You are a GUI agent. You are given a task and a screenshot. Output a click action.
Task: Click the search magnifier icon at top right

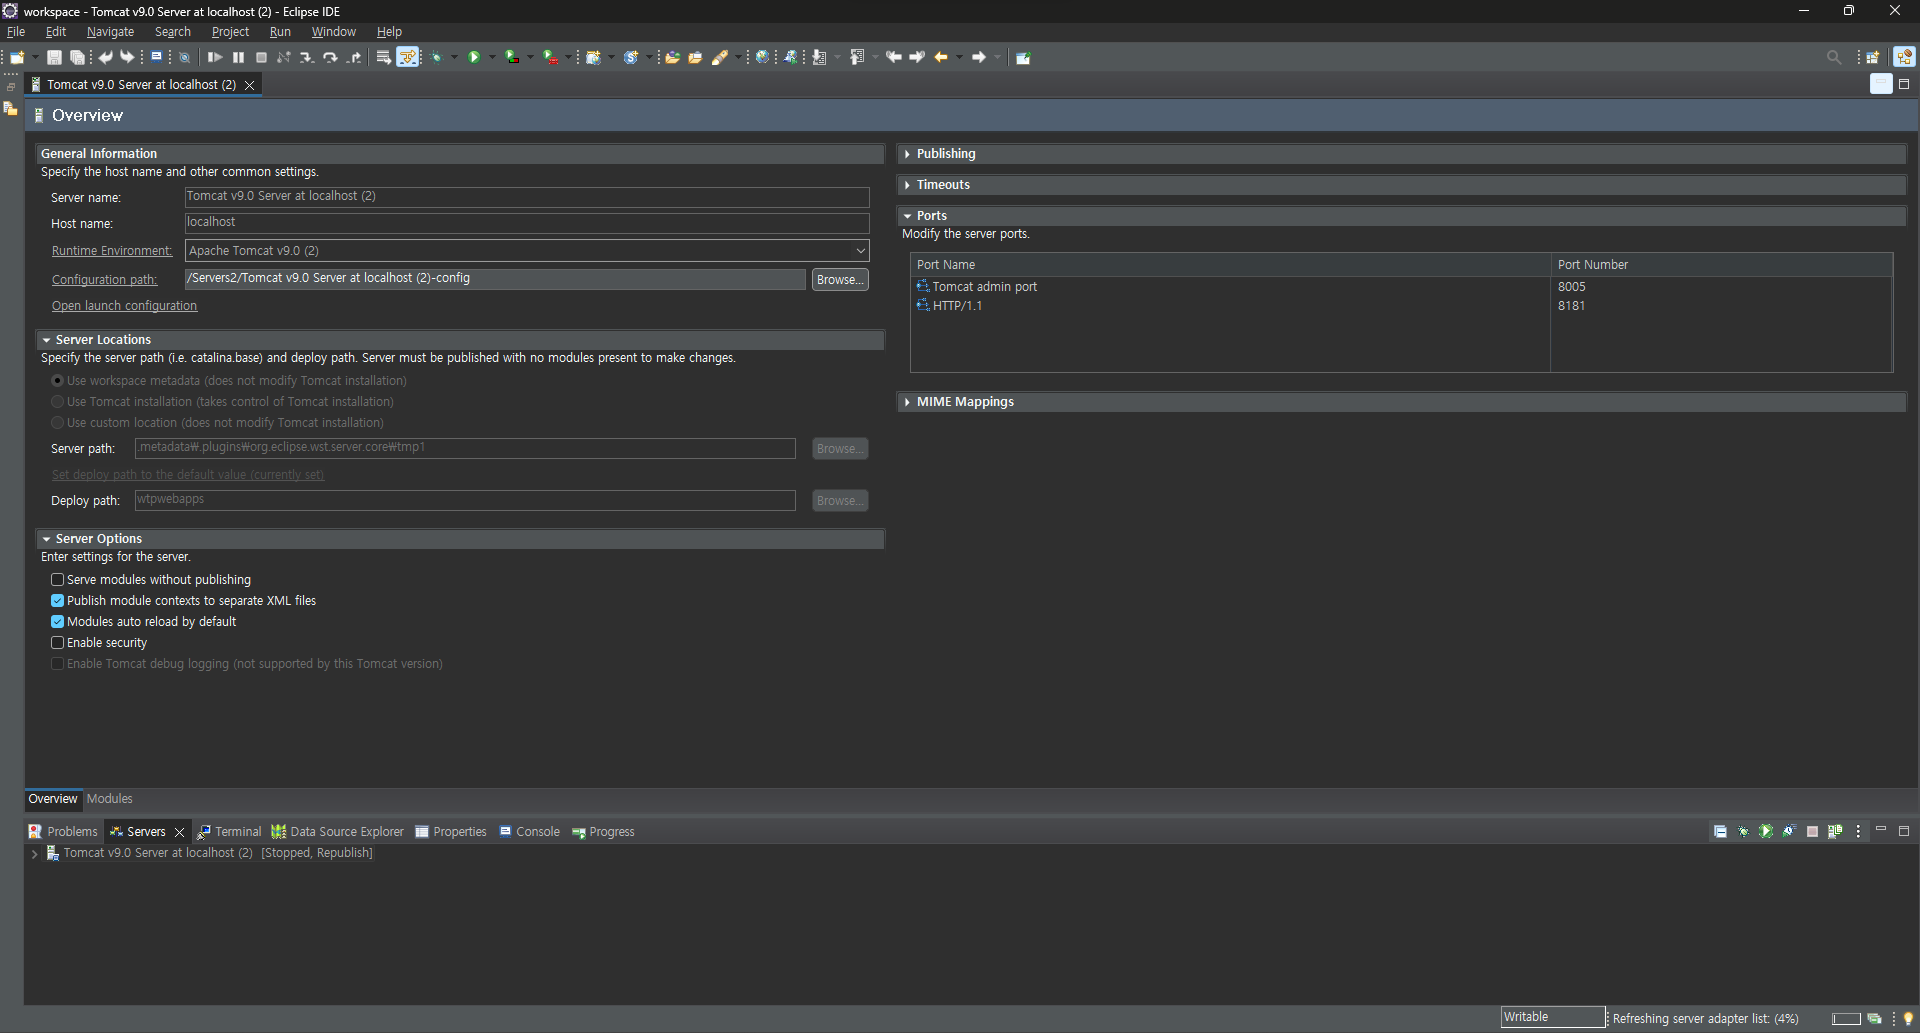coord(1834,57)
